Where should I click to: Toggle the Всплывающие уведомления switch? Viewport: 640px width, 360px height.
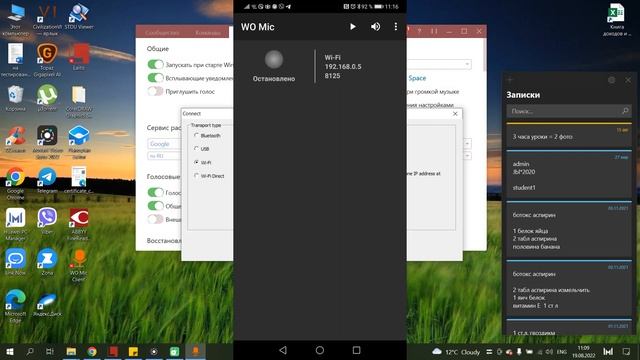pos(155,78)
